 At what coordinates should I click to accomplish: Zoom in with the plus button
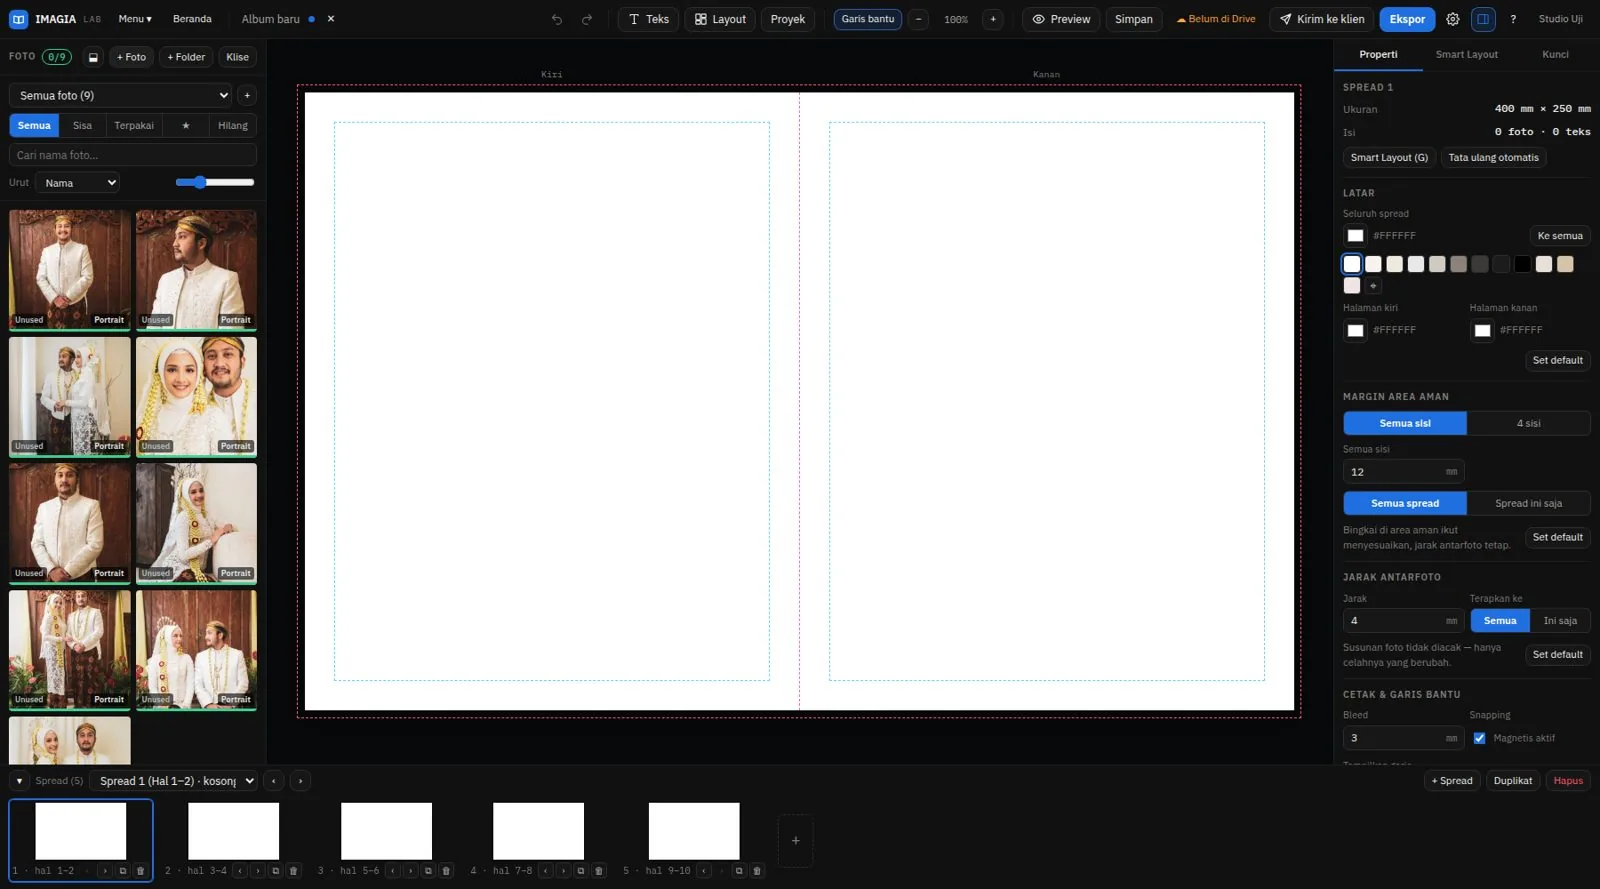pos(993,19)
